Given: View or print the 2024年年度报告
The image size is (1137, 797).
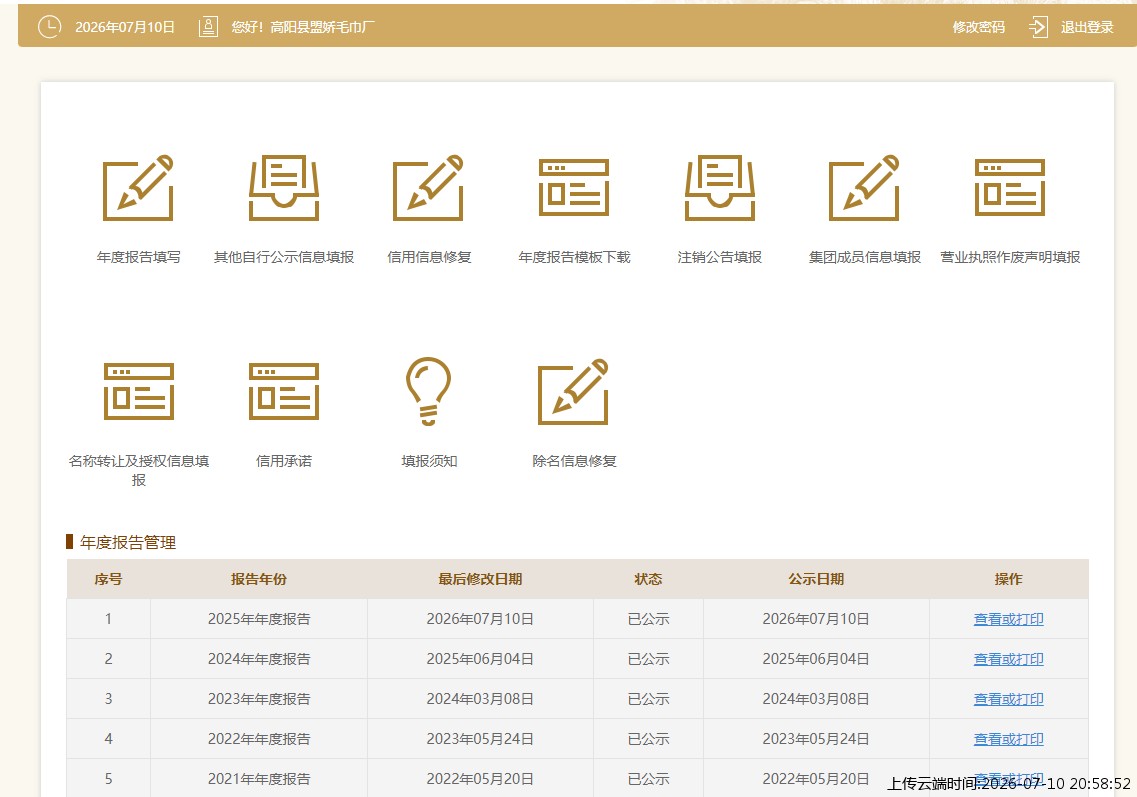Looking at the screenshot, I should (x=1008, y=659).
